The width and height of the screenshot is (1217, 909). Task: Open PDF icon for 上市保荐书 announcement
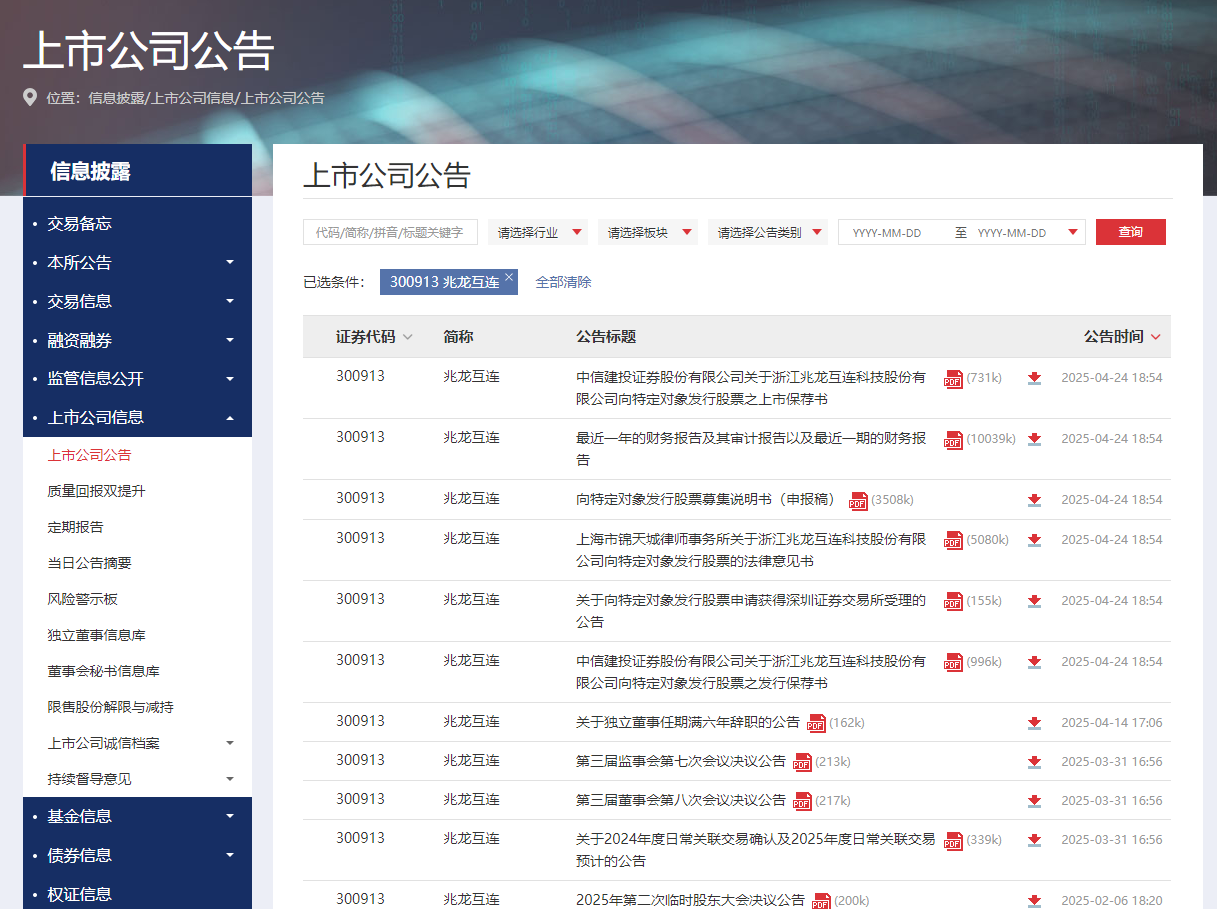(x=953, y=379)
